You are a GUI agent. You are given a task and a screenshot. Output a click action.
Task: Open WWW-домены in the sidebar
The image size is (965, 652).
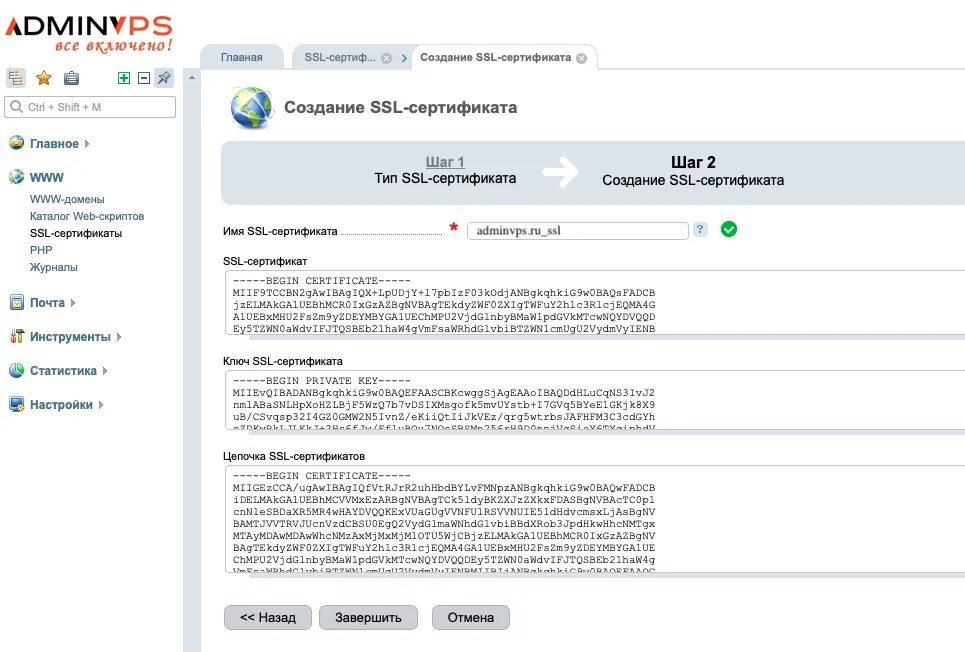67,199
